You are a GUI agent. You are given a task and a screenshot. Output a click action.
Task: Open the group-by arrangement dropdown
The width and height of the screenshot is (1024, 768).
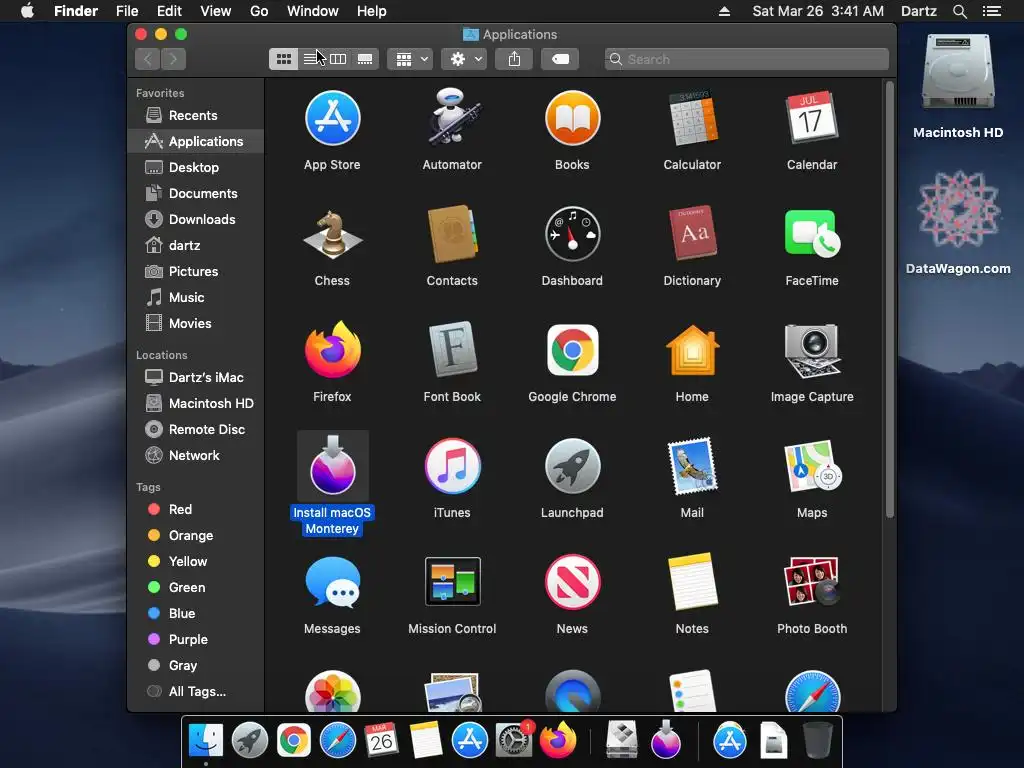(410, 59)
